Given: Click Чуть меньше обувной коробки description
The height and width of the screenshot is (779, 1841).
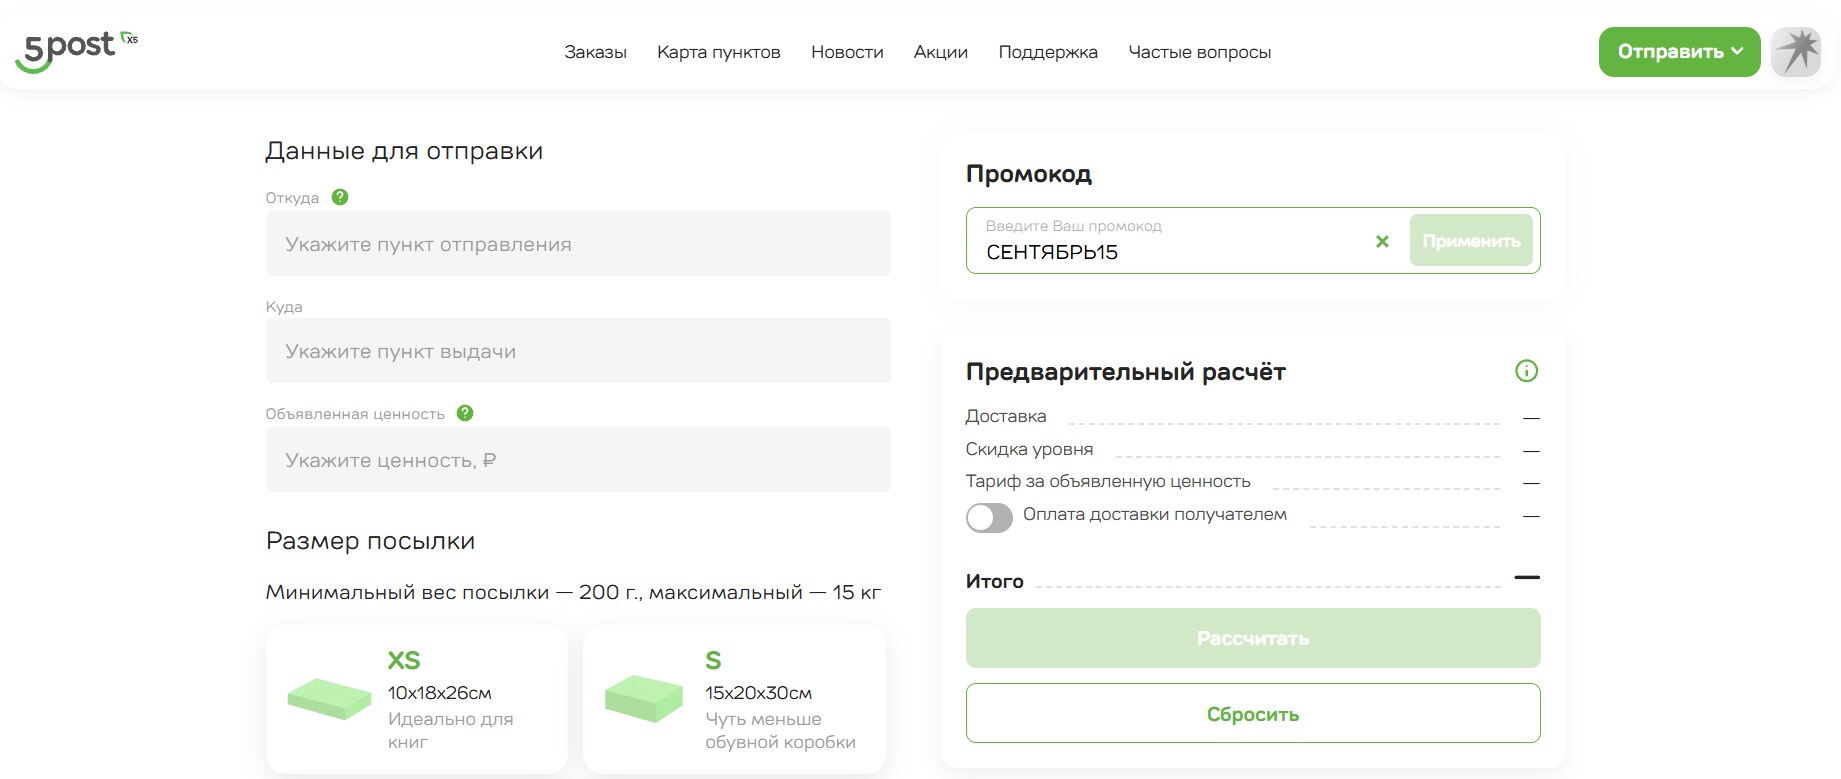Looking at the screenshot, I should pyautogui.click(x=780, y=730).
